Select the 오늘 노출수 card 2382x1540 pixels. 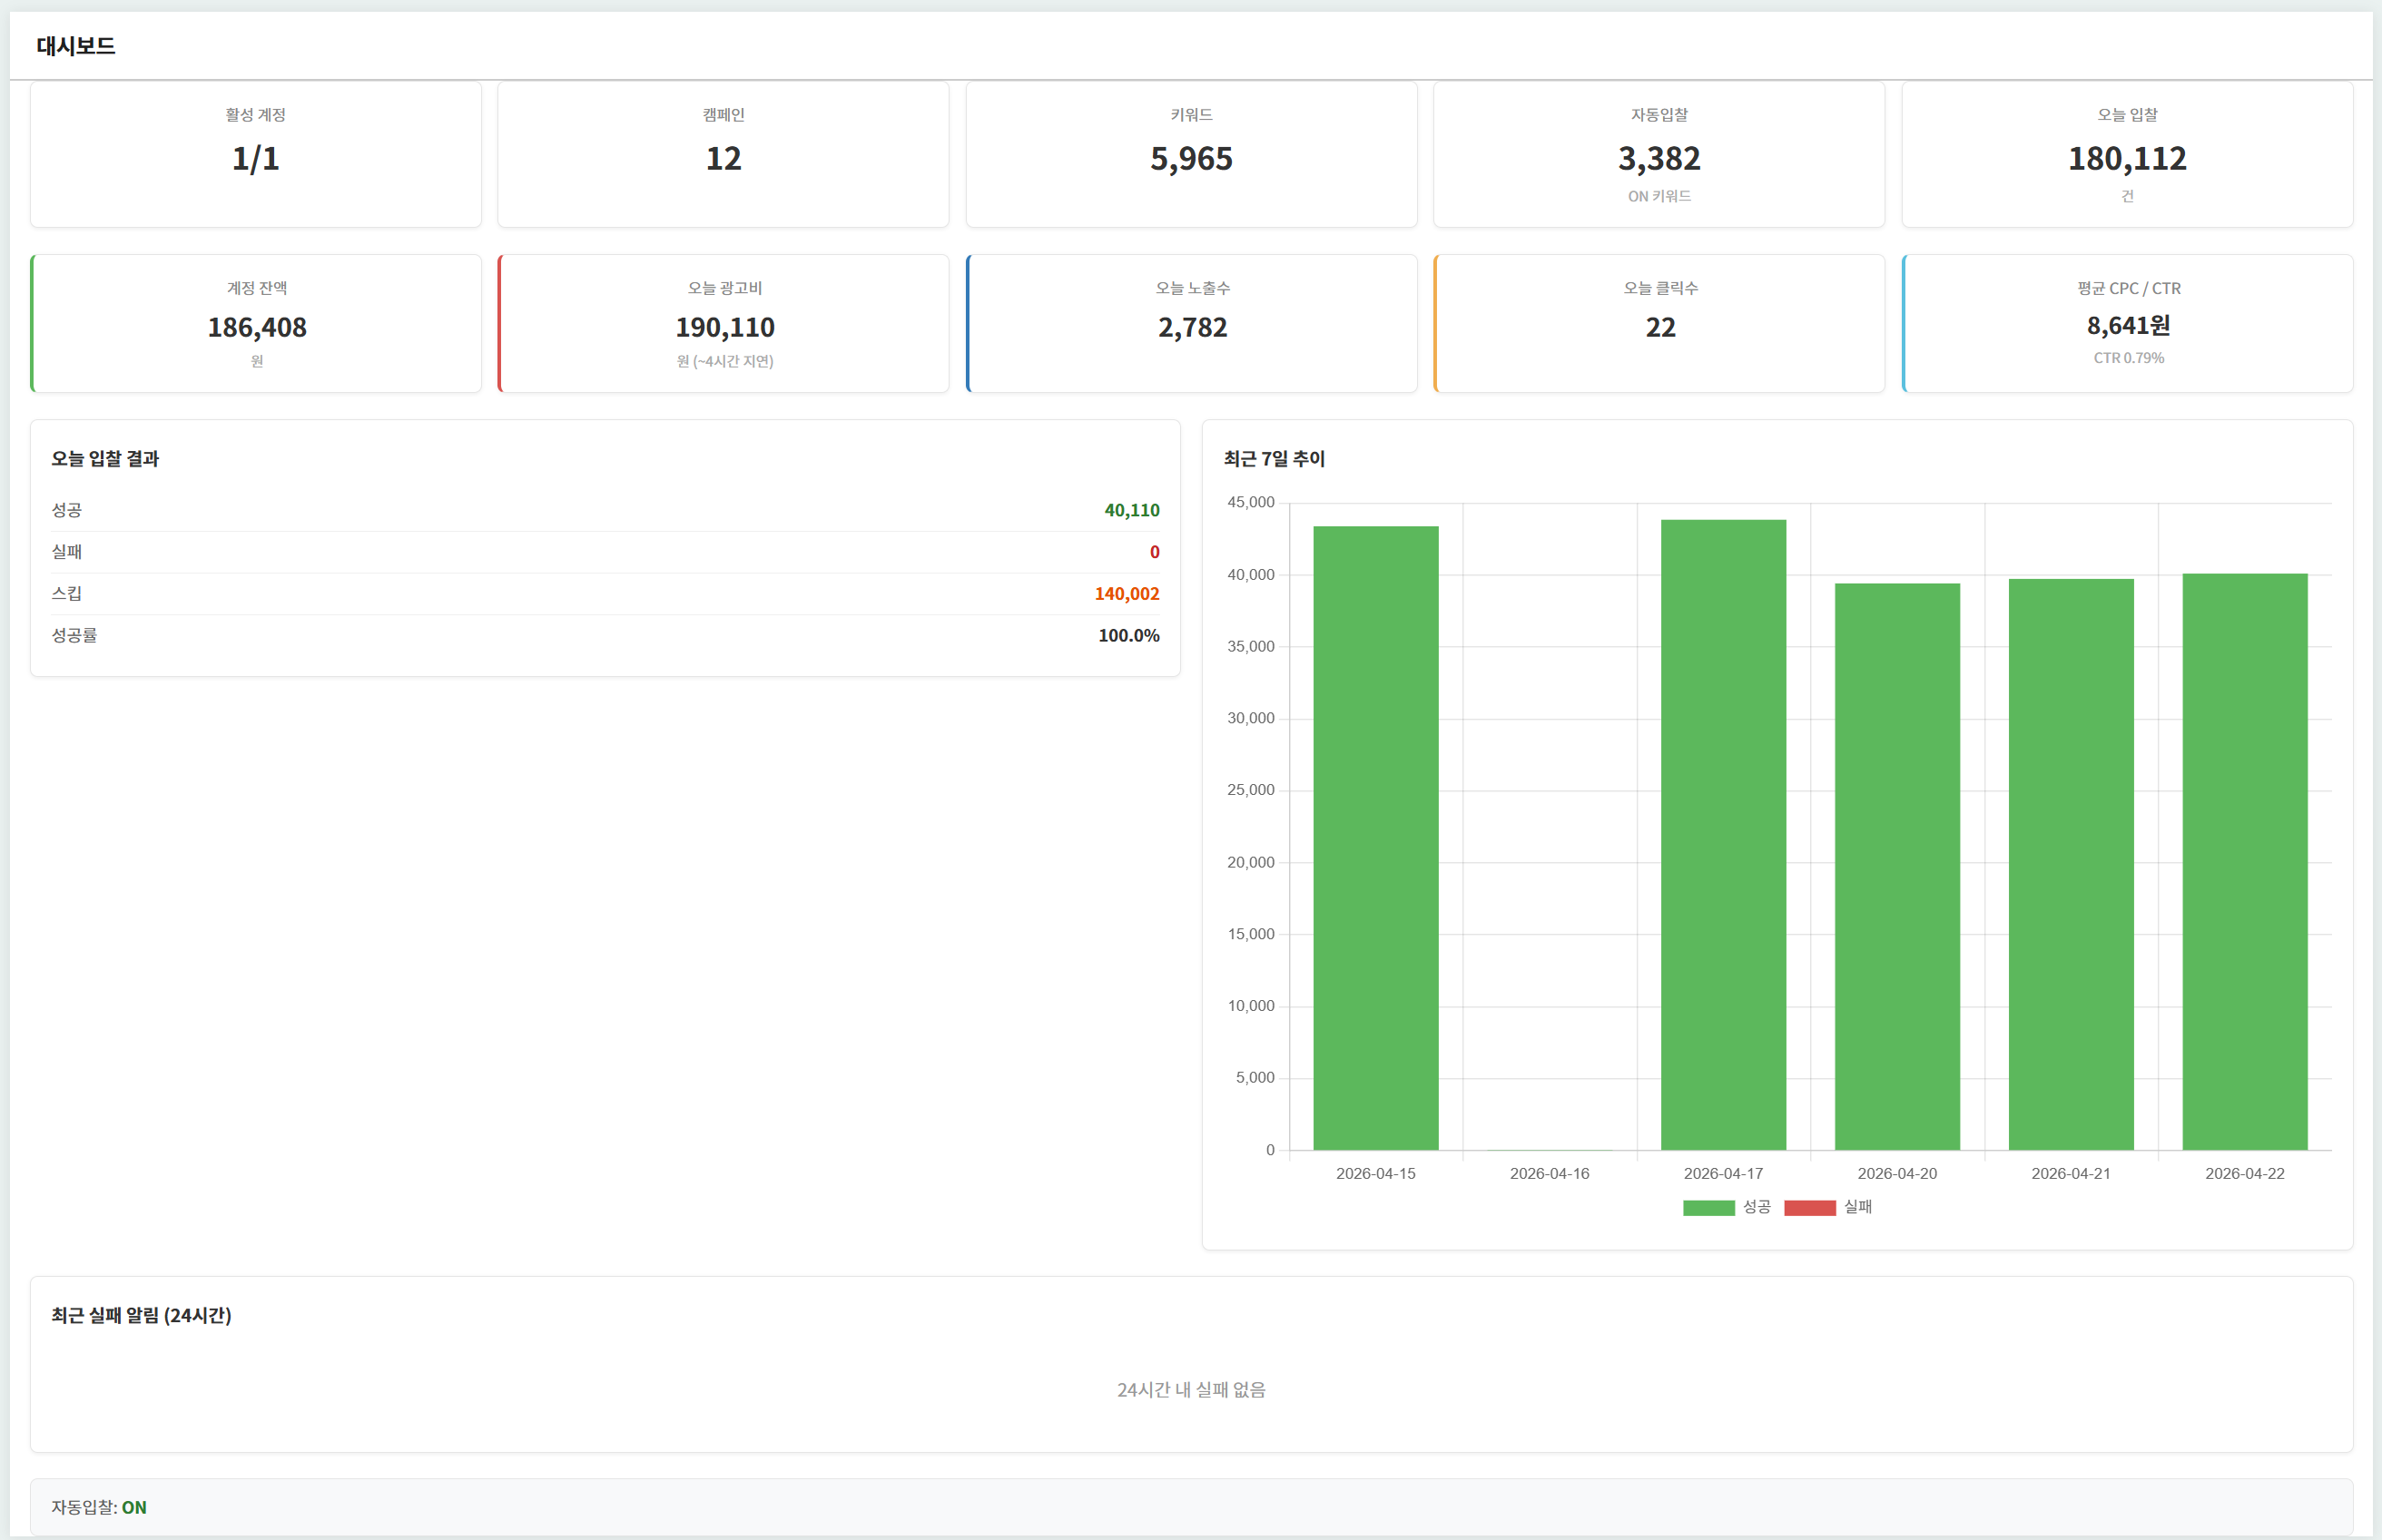click(1192, 324)
